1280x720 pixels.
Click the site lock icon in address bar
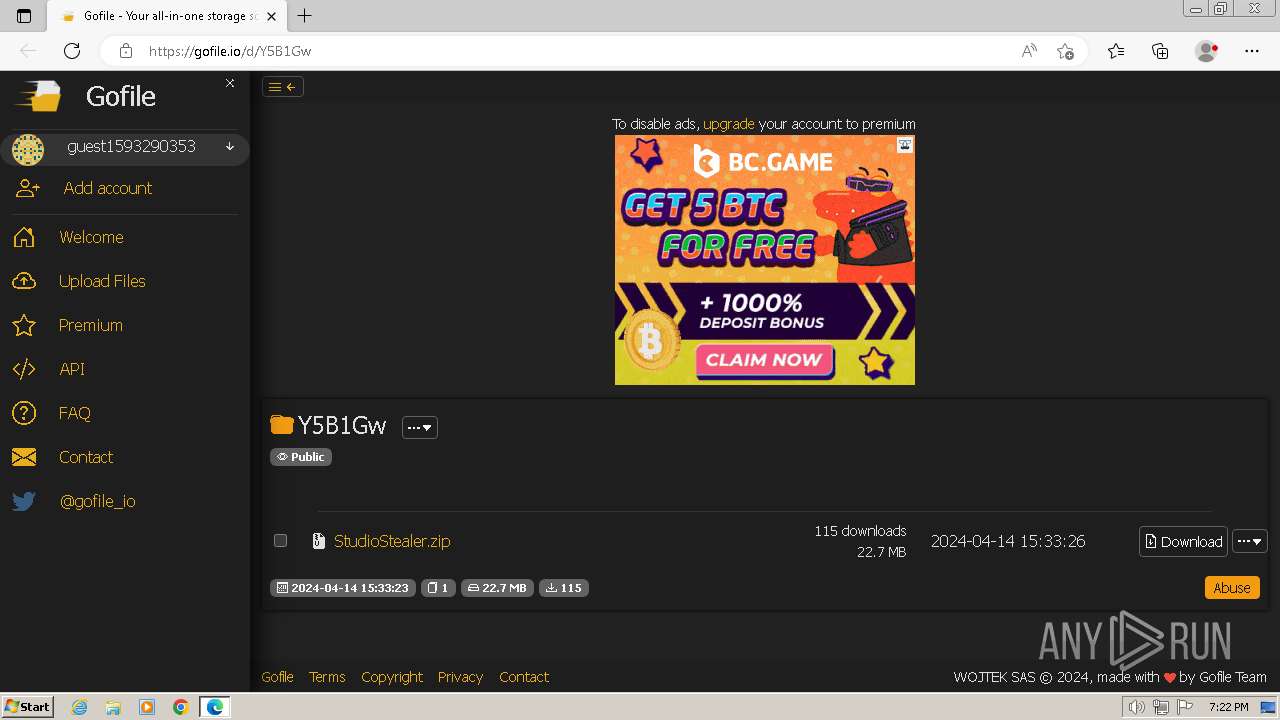(125, 51)
